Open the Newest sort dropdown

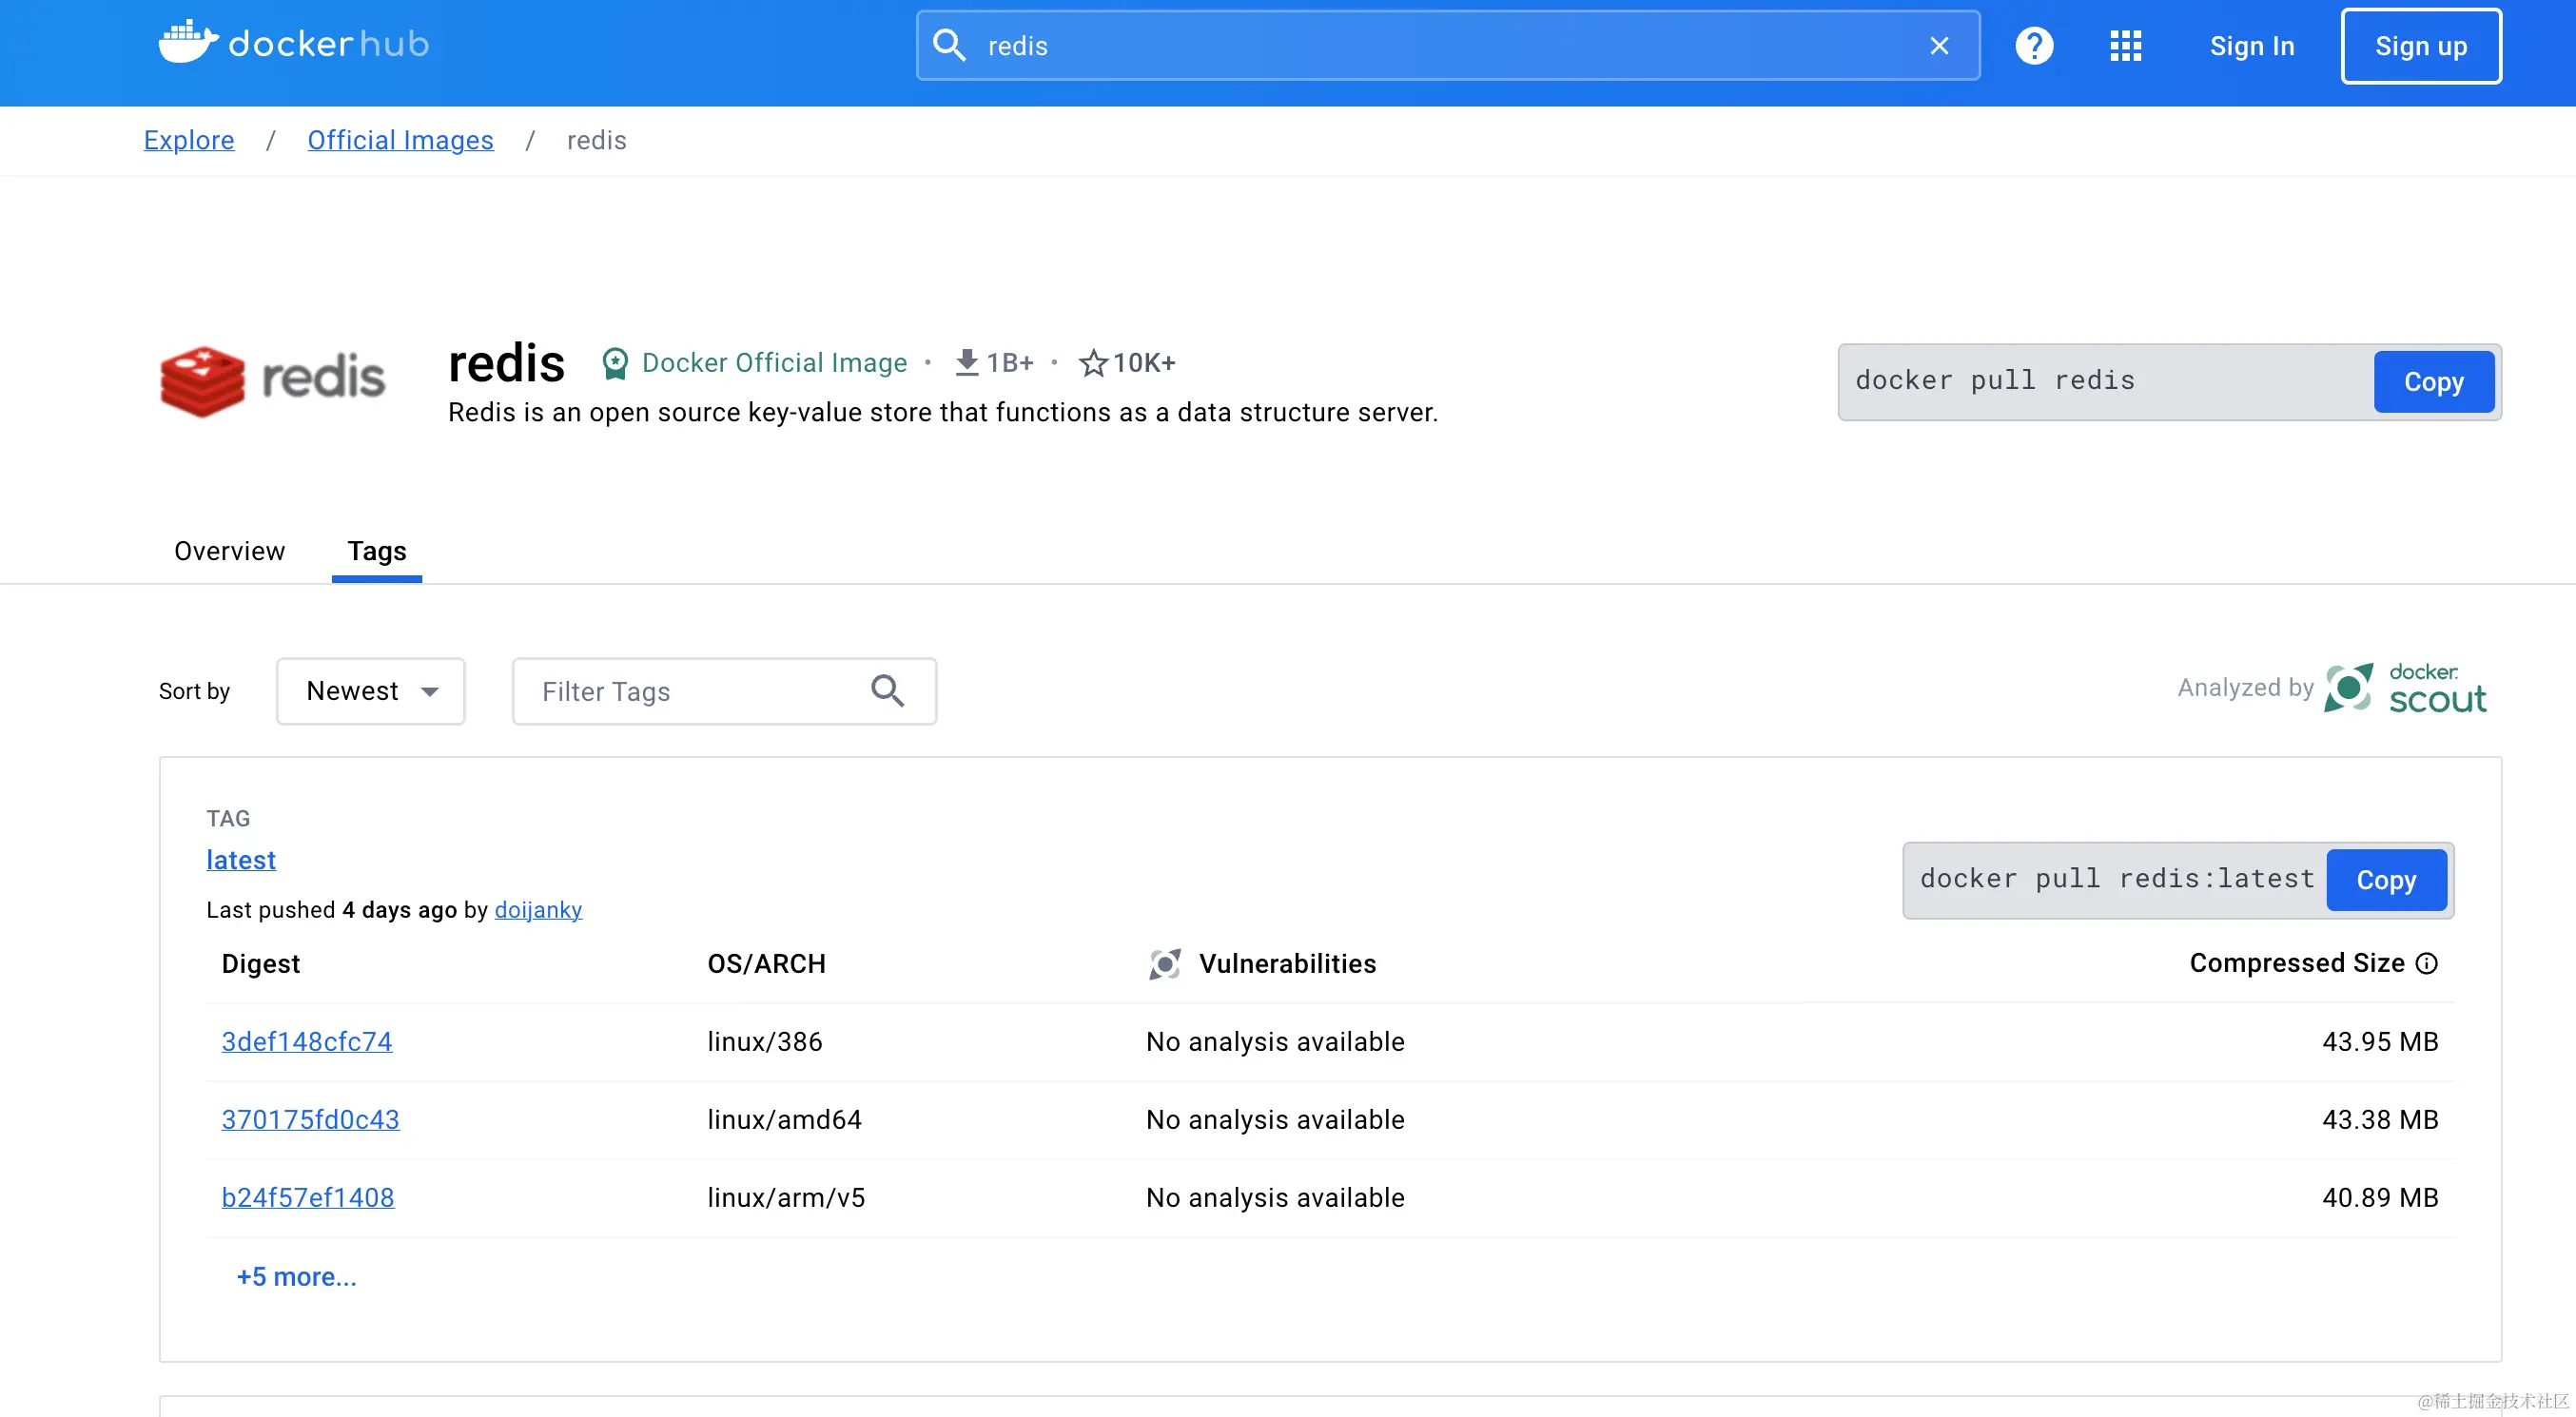click(371, 691)
